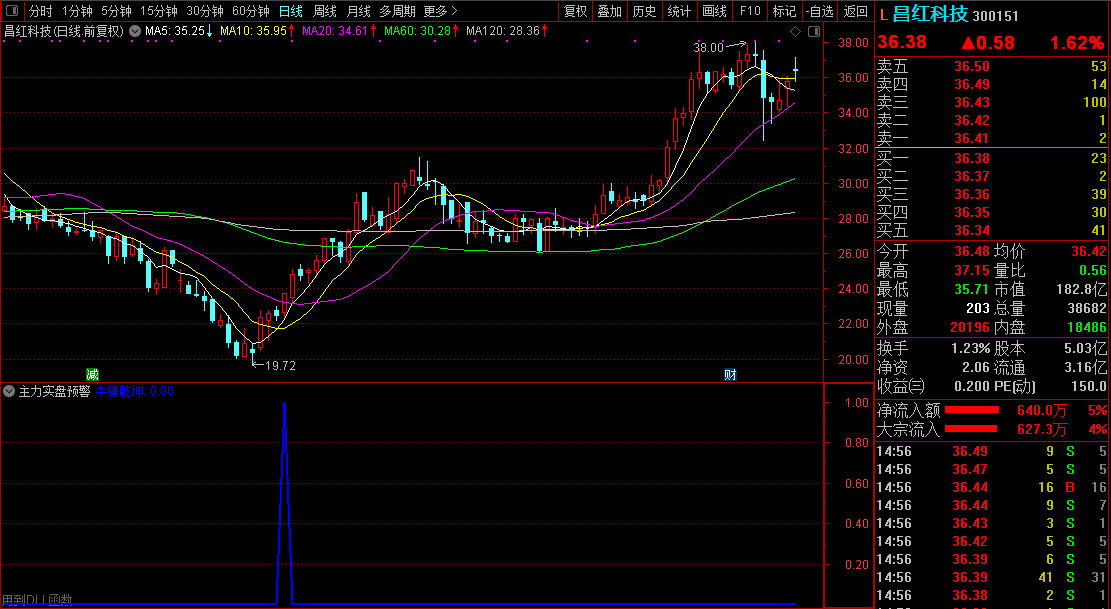Open the 主力实盘预警 indicator dropdown arrow
The height and width of the screenshot is (609, 1111).
(9, 391)
